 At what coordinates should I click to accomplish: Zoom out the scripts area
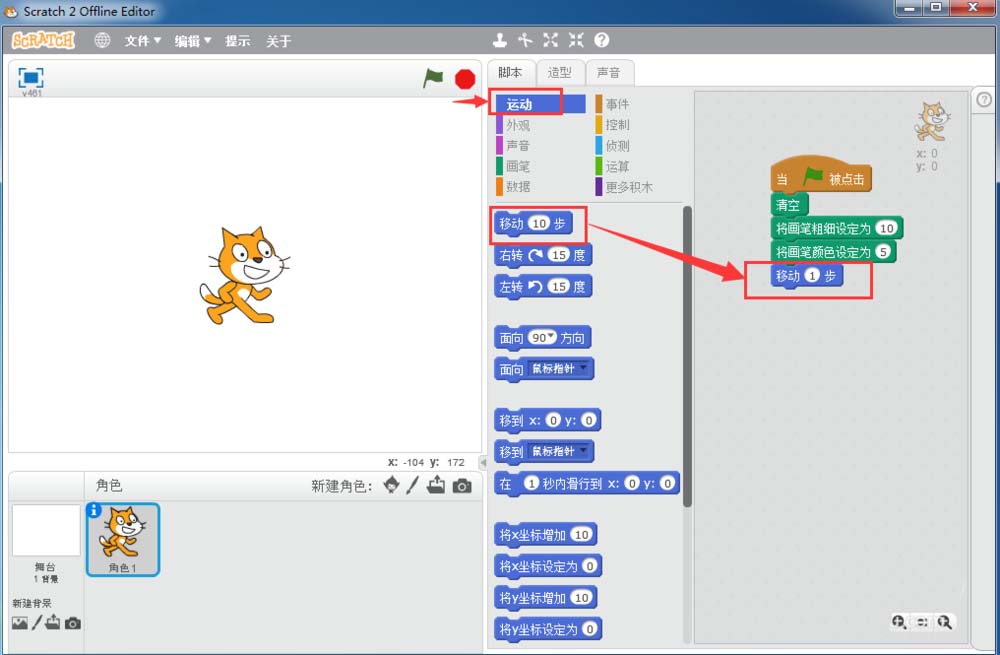pyautogui.click(x=899, y=622)
